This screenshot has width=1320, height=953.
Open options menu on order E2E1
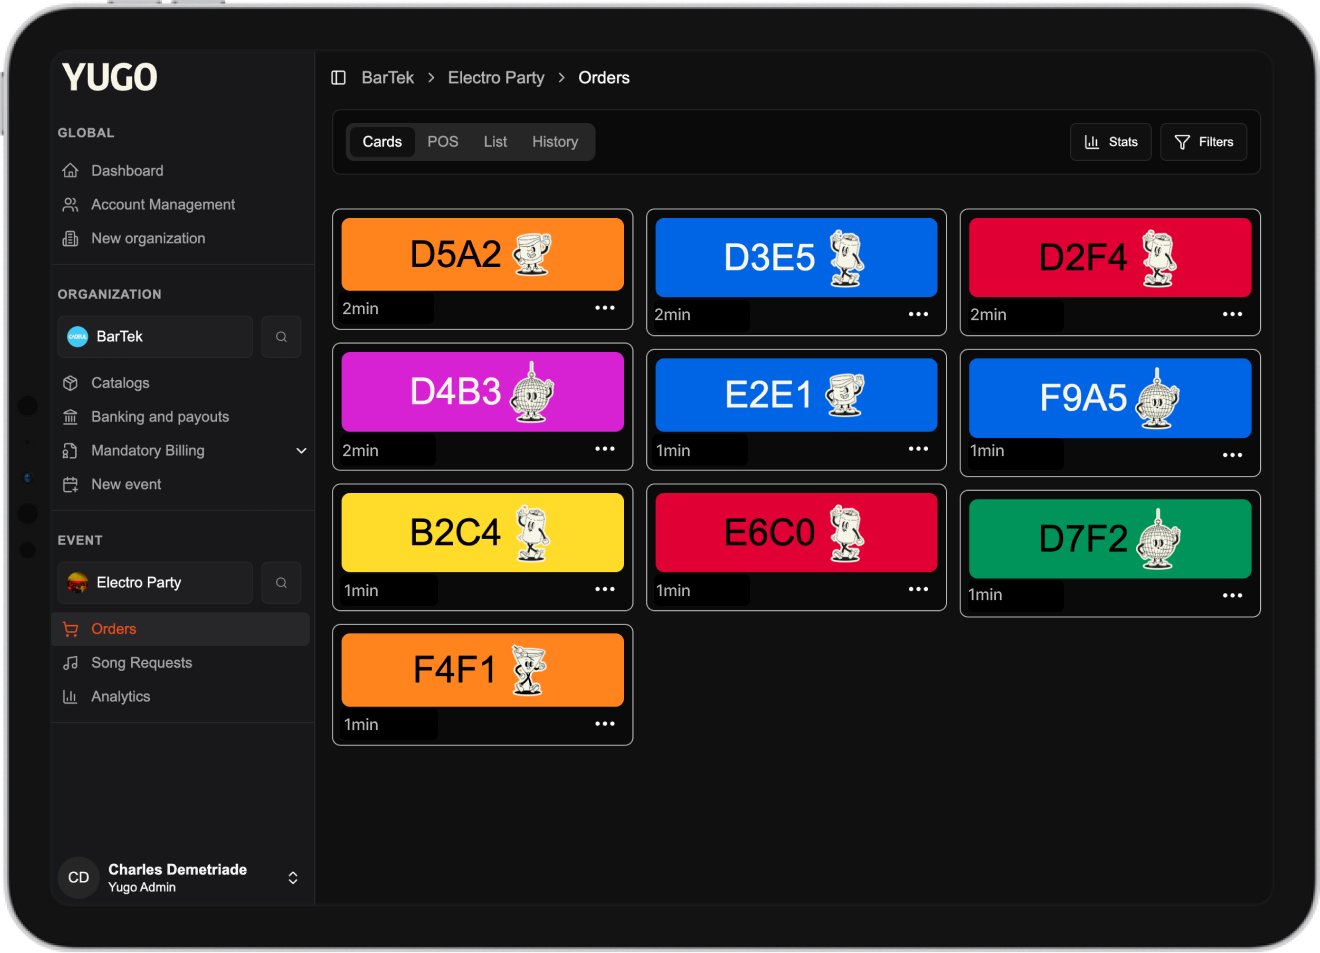pyautogui.click(x=919, y=449)
